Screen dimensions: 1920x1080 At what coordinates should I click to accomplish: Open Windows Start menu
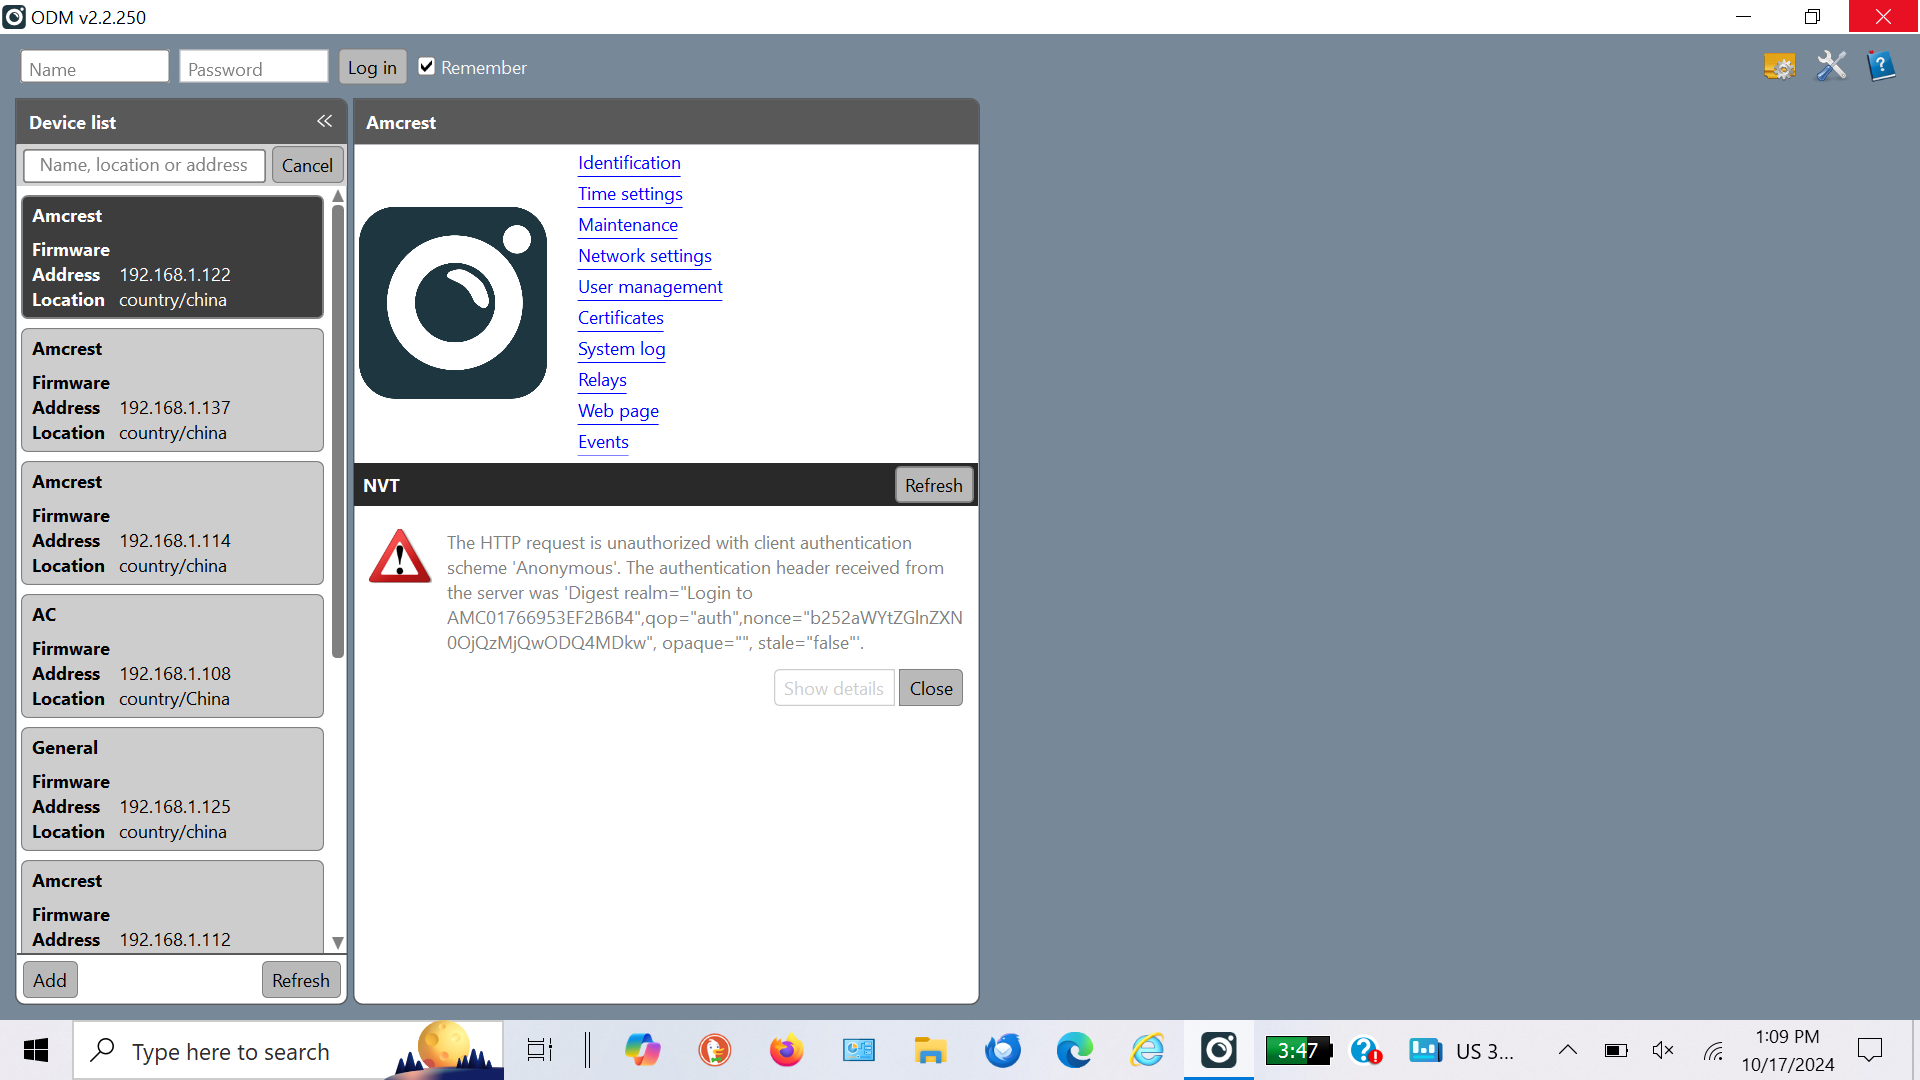[x=36, y=1050]
